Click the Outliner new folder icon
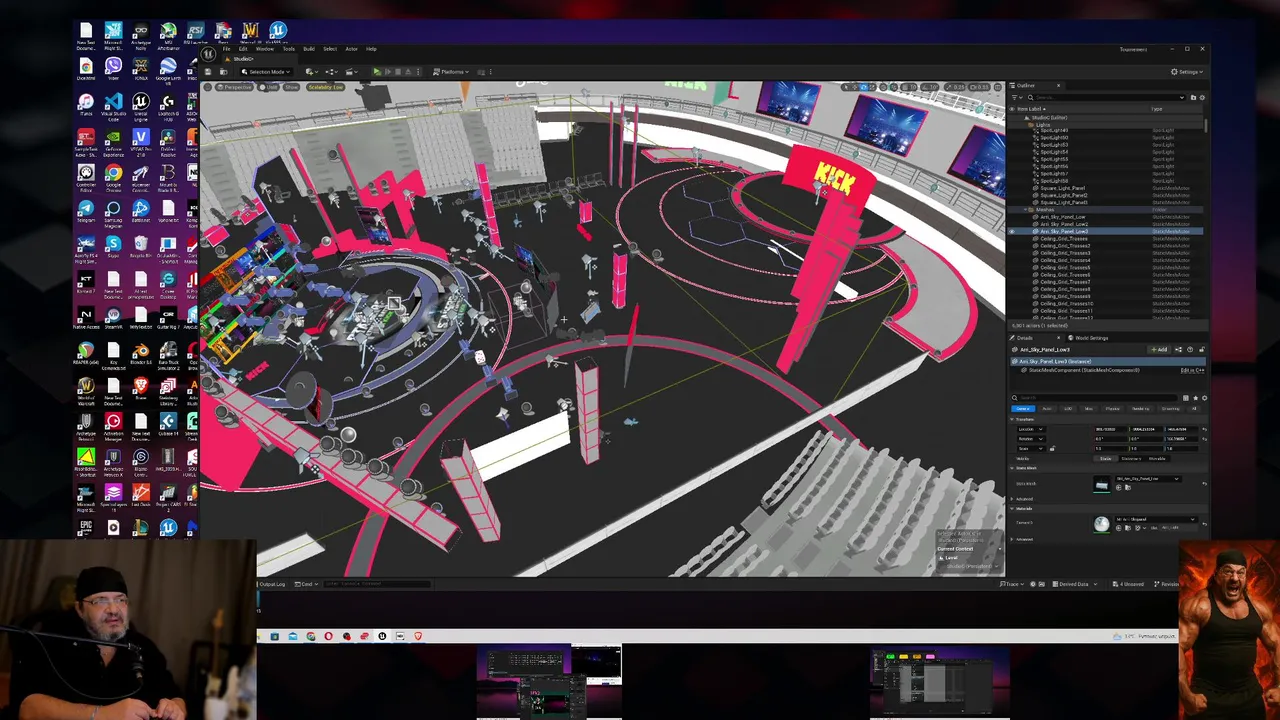1280x720 pixels. tap(1193, 97)
